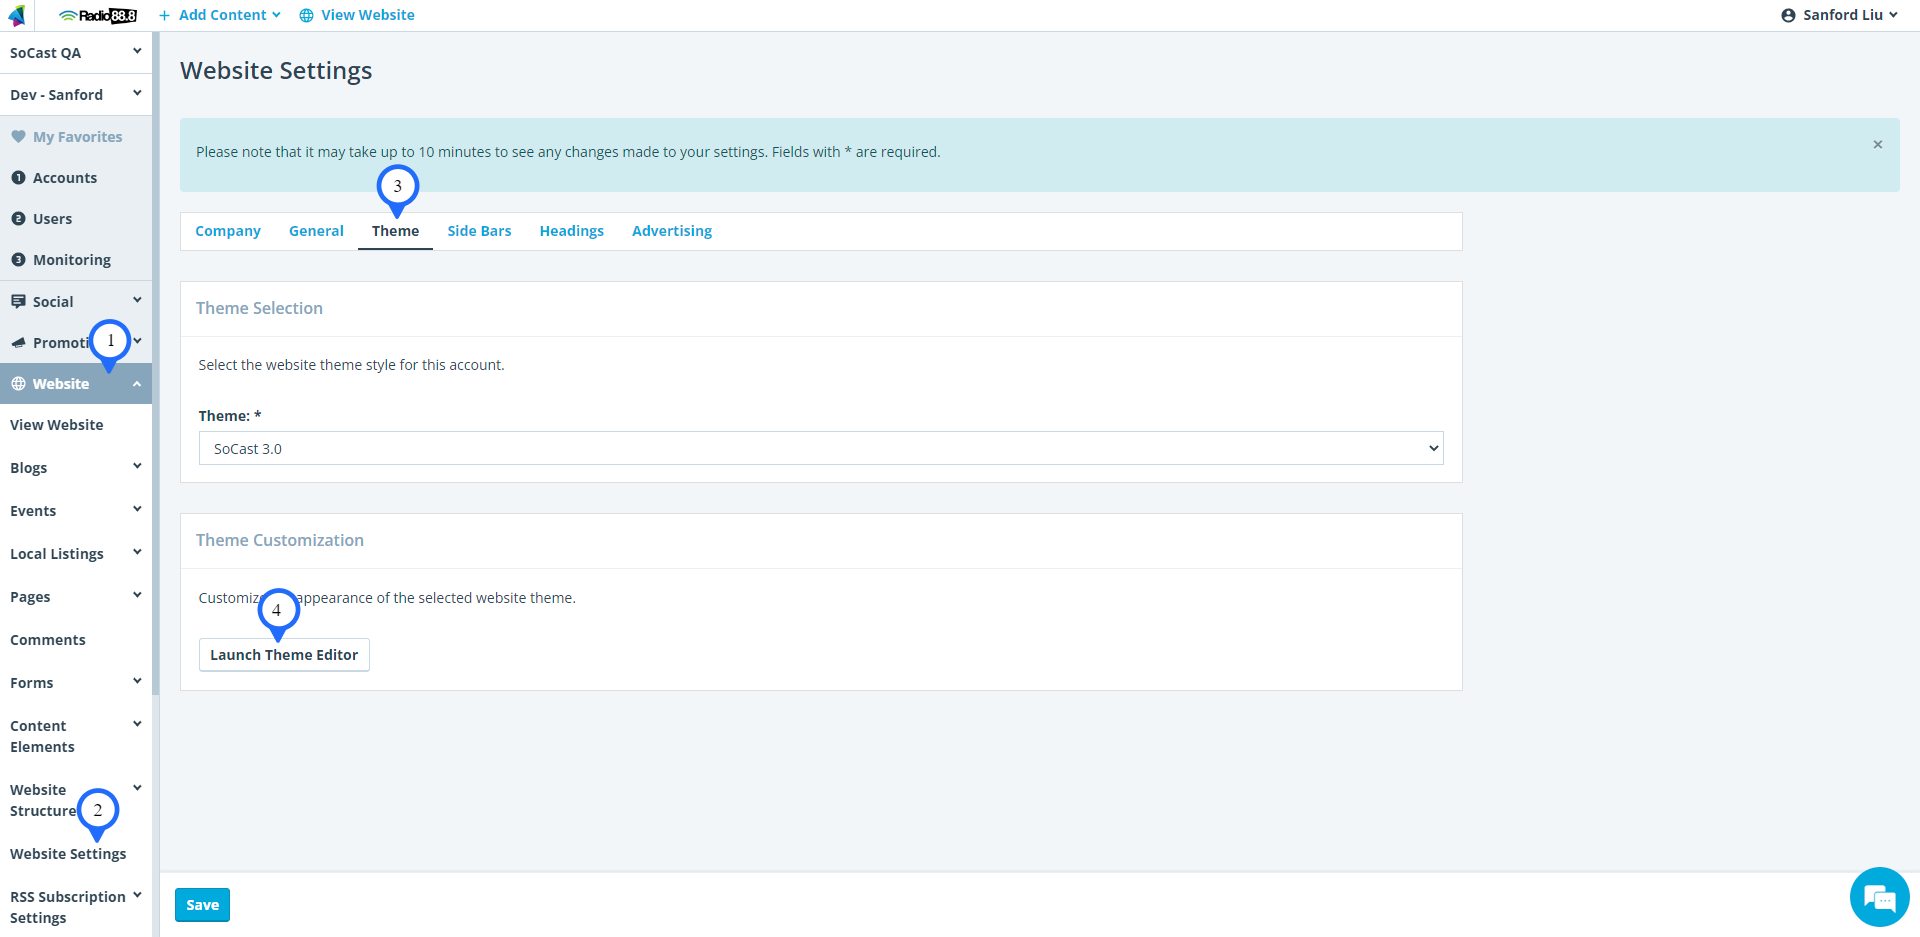The image size is (1920, 937).
Task: Launch the Theme Editor
Action: pos(284,655)
